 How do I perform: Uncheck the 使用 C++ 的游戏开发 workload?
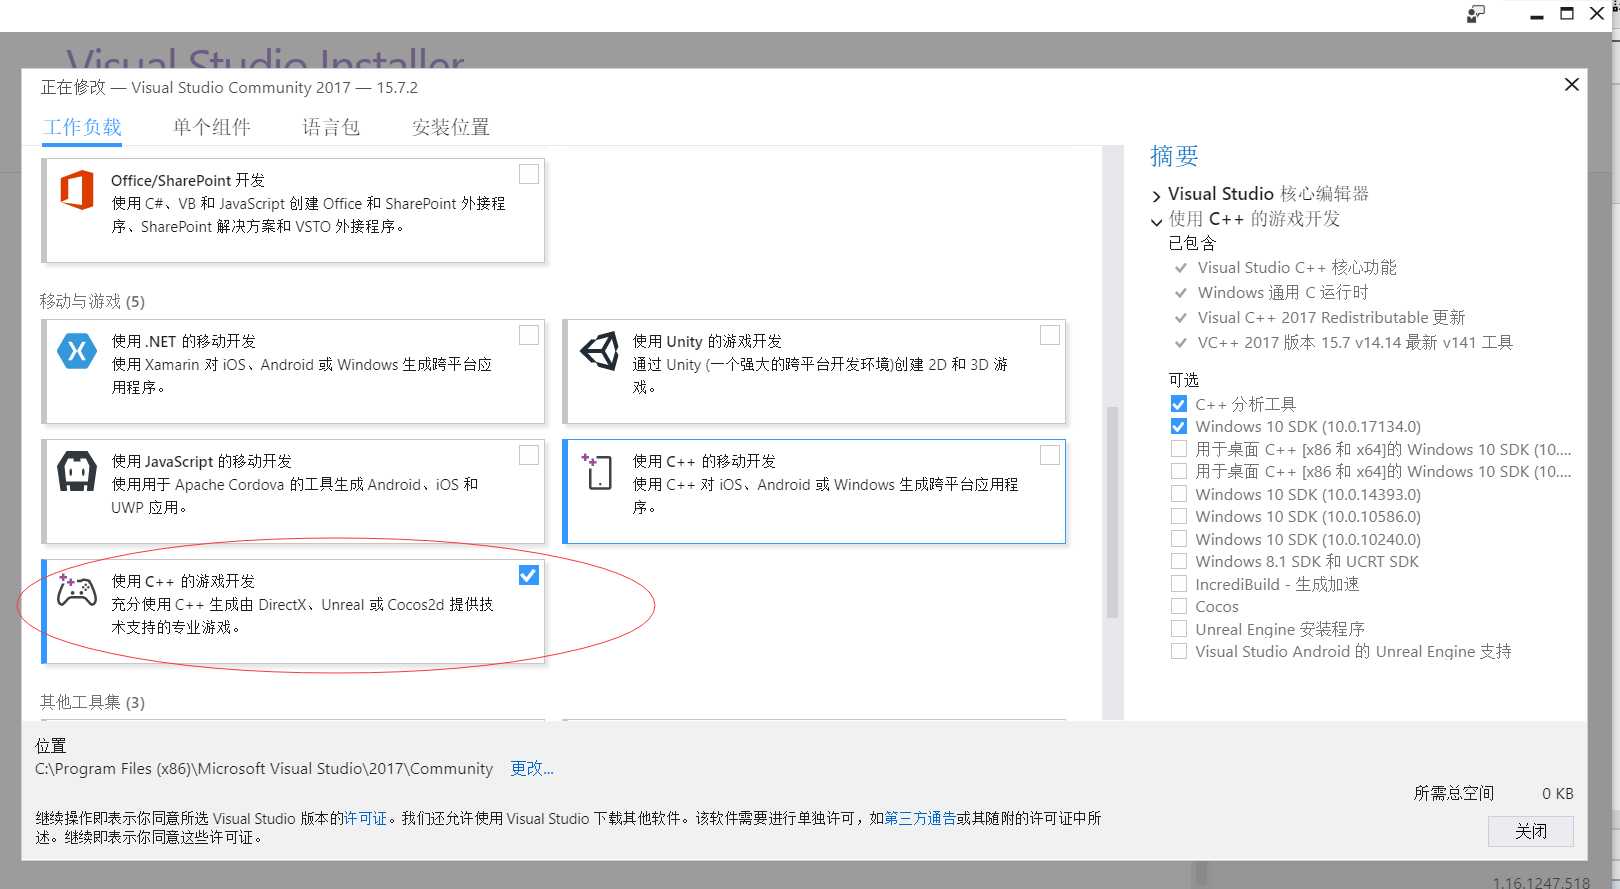529,575
